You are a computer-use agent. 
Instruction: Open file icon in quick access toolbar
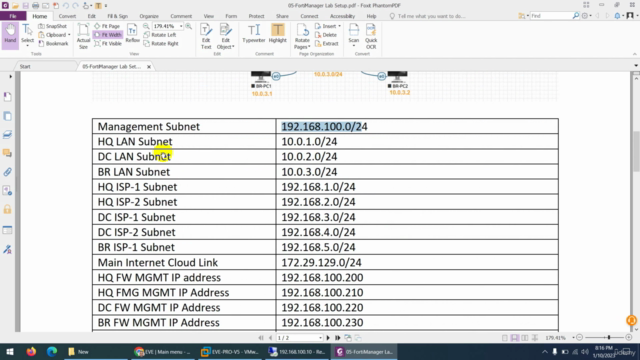tap(15, 6)
